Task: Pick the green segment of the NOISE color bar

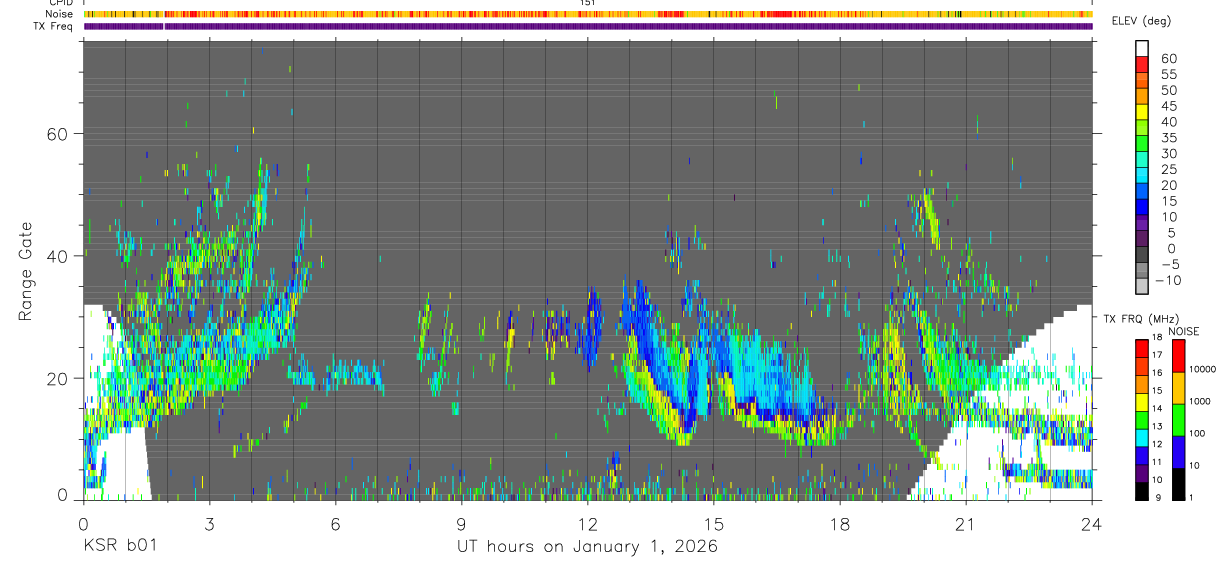Action: (1179, 420)
